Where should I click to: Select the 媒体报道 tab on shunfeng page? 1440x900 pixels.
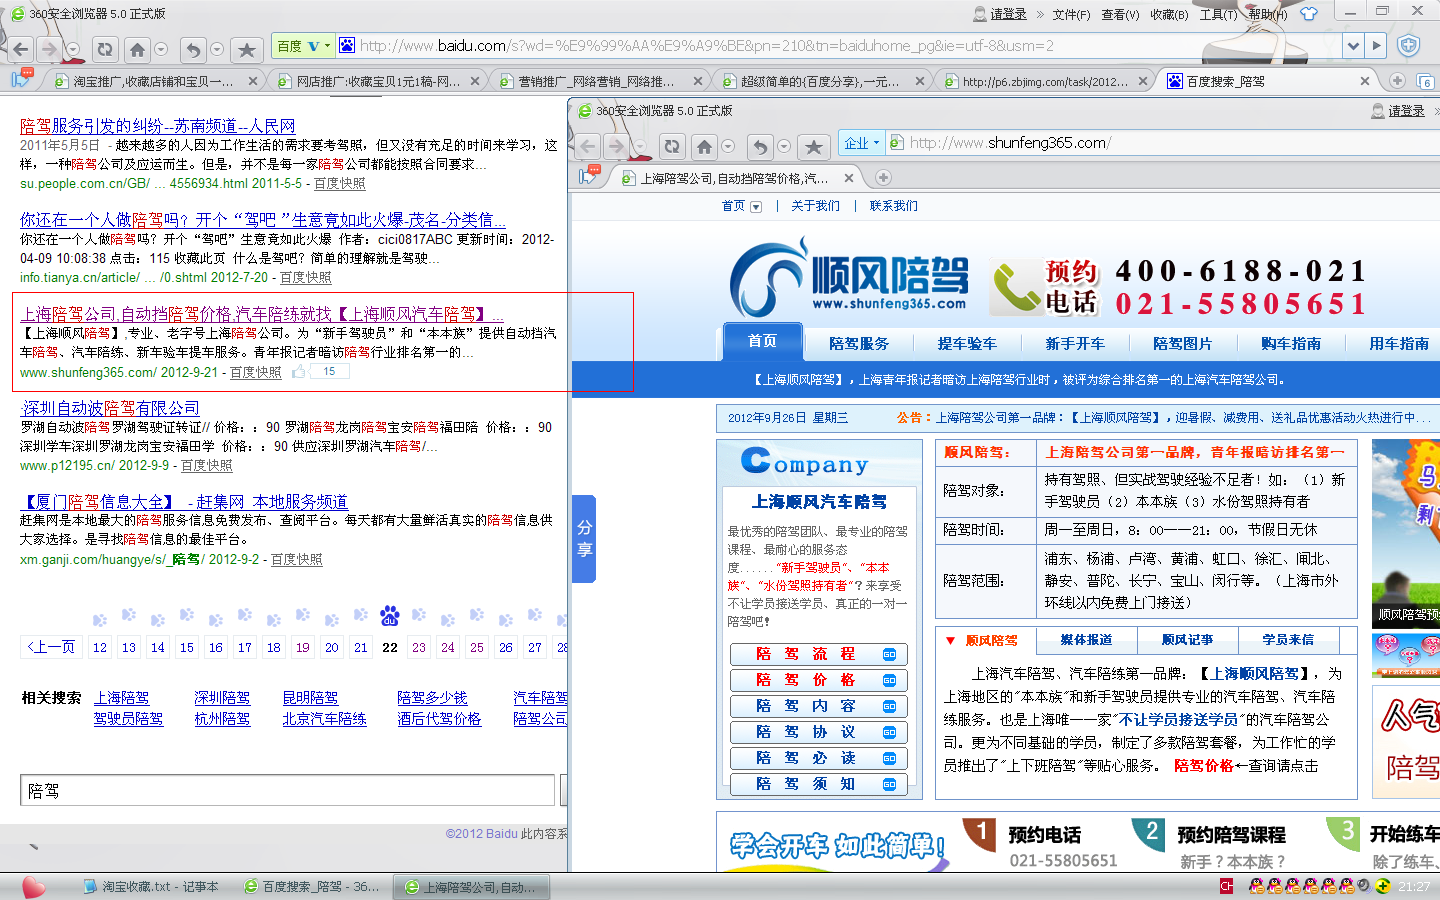point(1086,640)
